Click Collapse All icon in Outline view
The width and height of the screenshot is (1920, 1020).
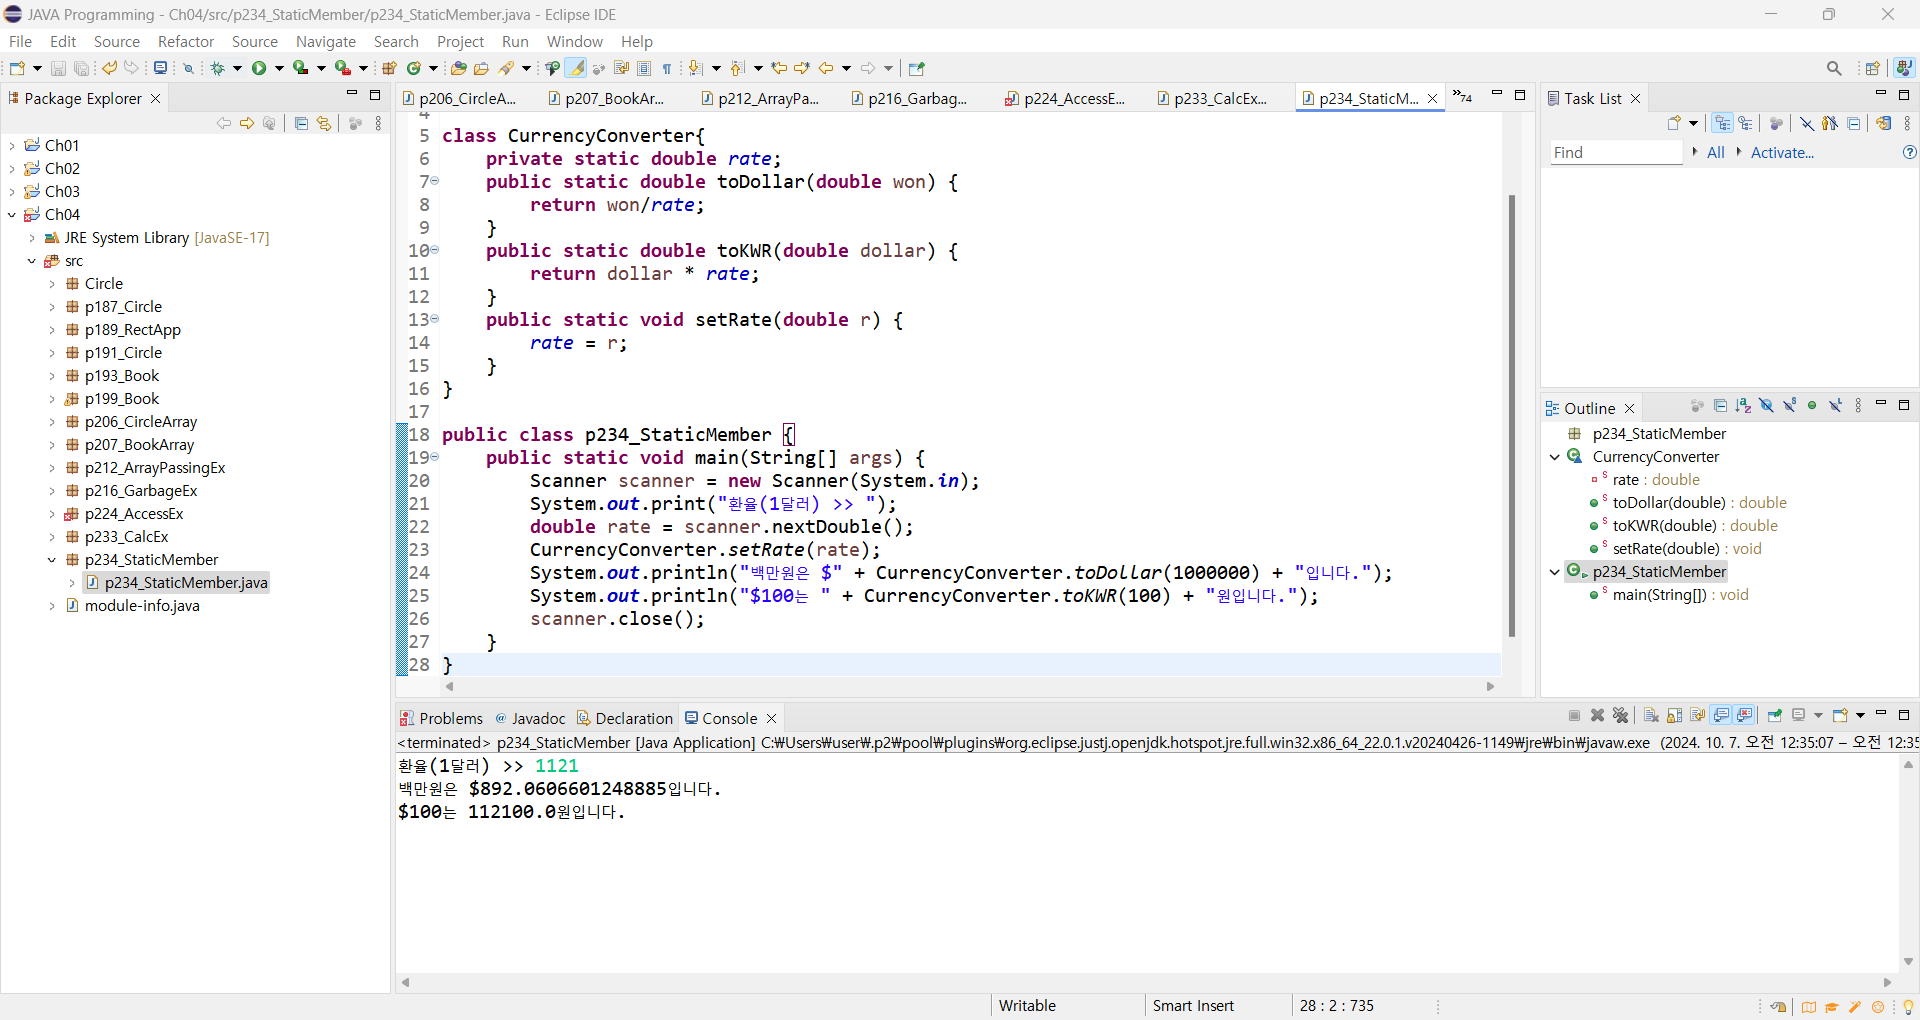tap(1720, 406)
